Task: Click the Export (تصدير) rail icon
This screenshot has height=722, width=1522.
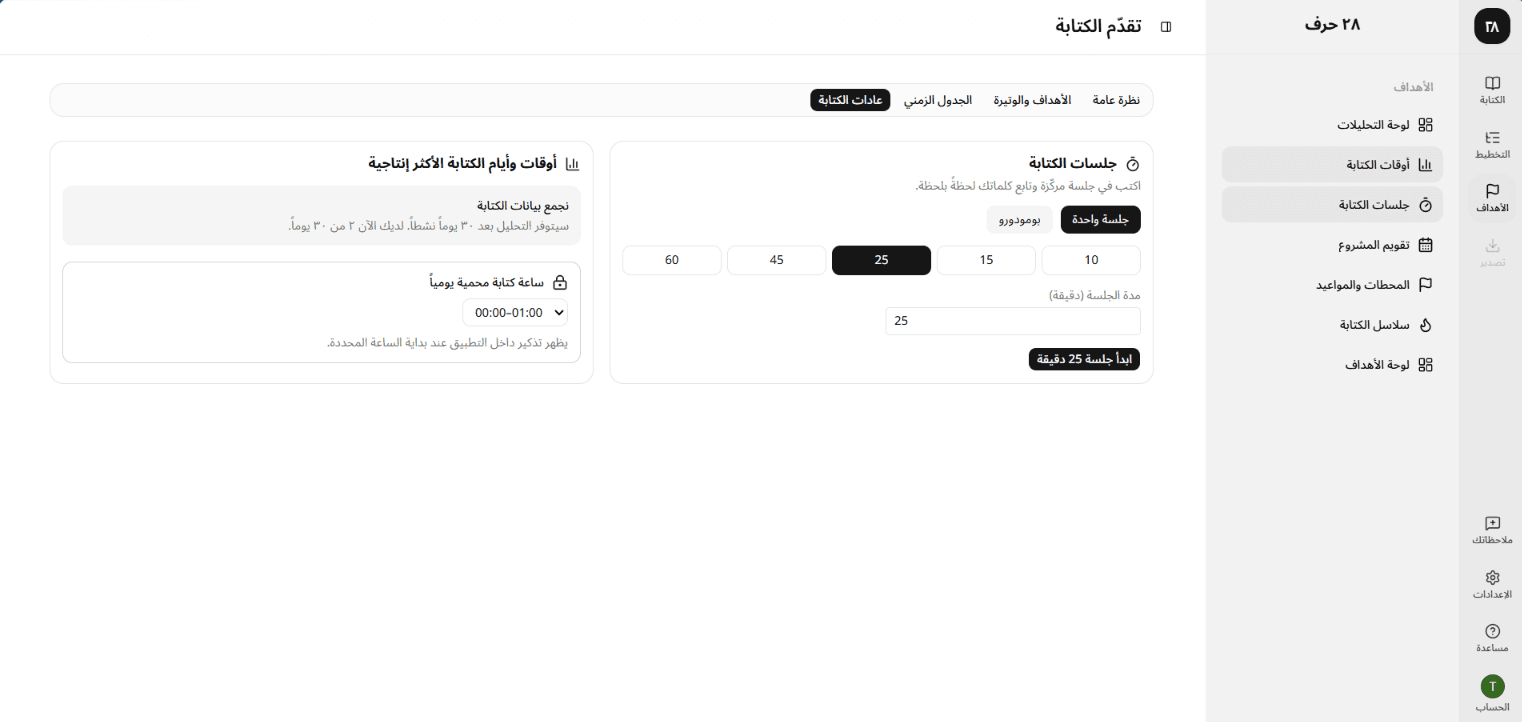Action: pyautogui.click(x=1492, y=252)
